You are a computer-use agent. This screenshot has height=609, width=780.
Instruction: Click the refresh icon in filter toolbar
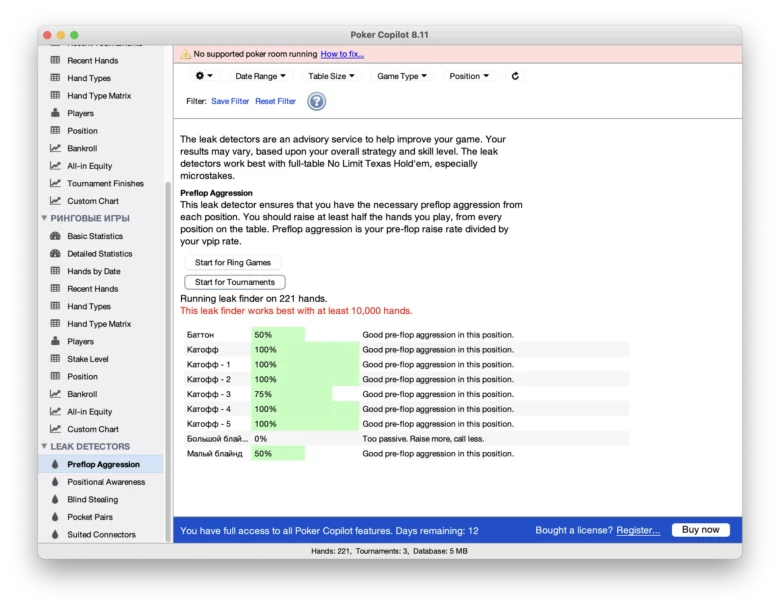pos(515,76)
